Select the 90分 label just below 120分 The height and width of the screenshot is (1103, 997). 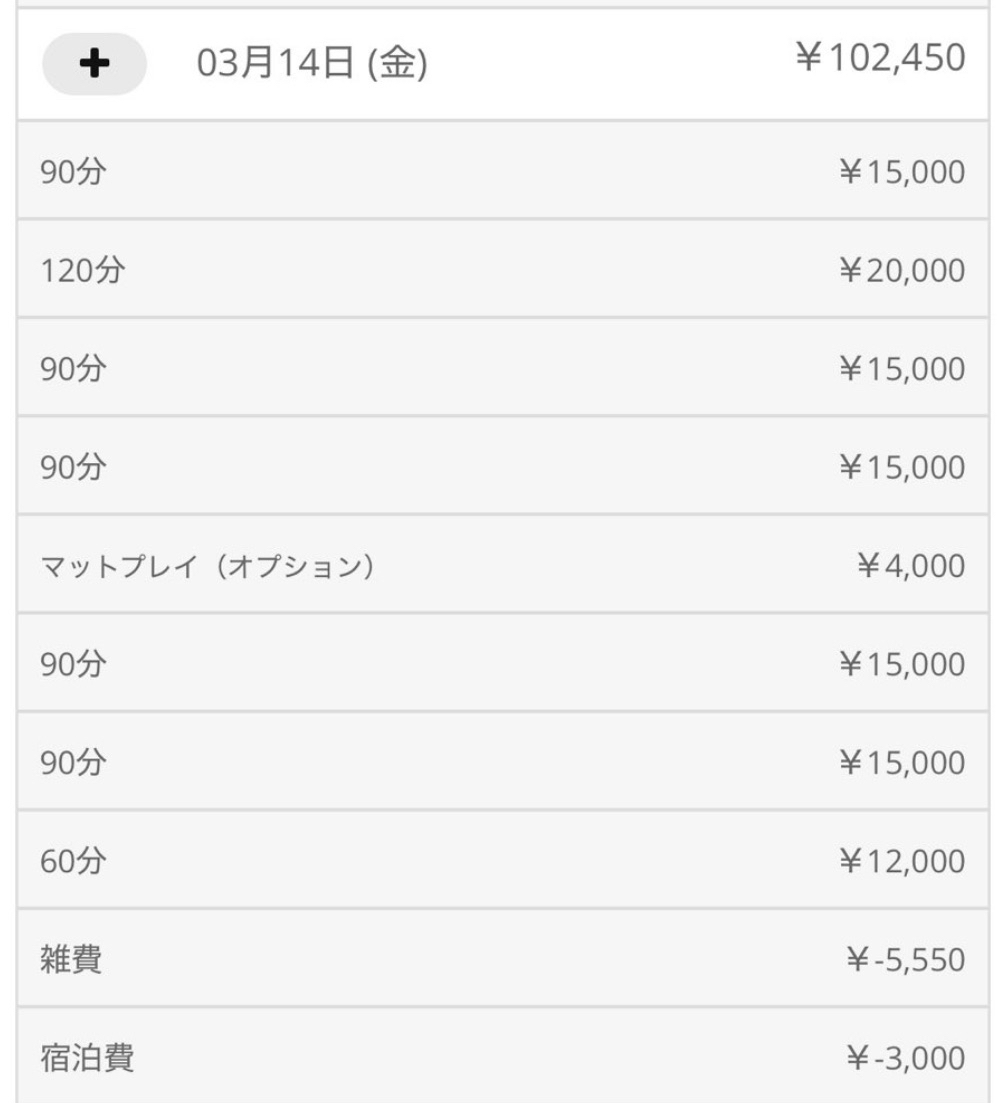coord(73,369)
